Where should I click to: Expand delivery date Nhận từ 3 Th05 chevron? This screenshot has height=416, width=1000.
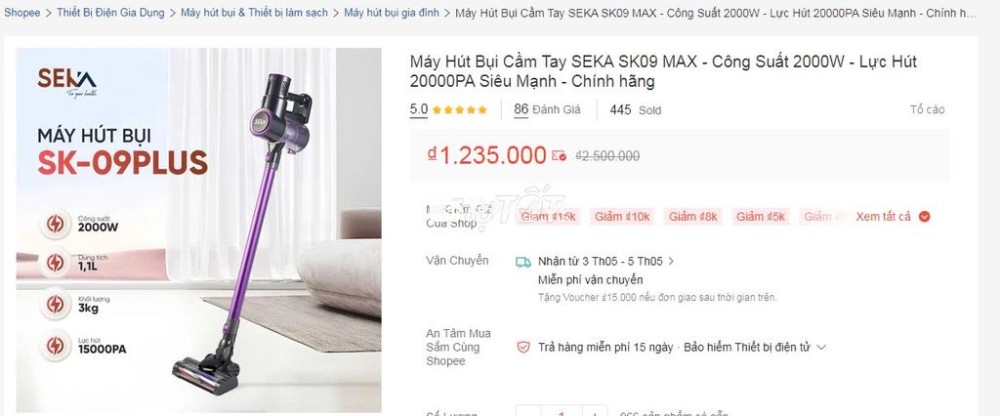pos(671,261)
